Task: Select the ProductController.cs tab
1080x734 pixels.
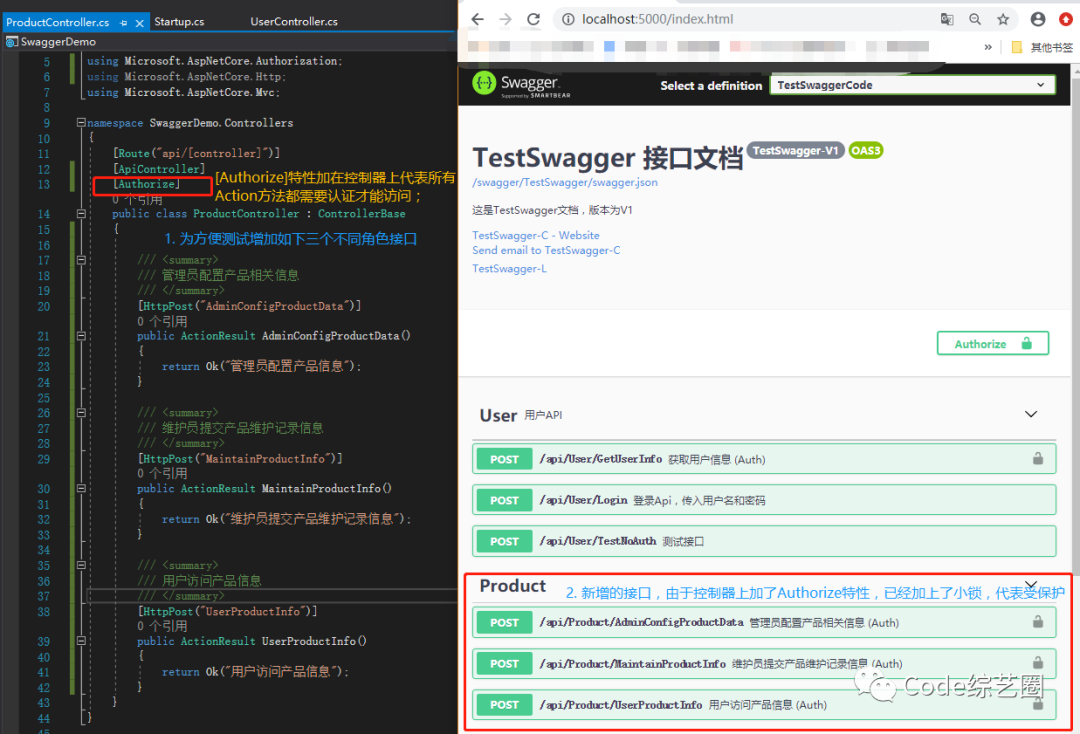Action: (x=58, y=22)
